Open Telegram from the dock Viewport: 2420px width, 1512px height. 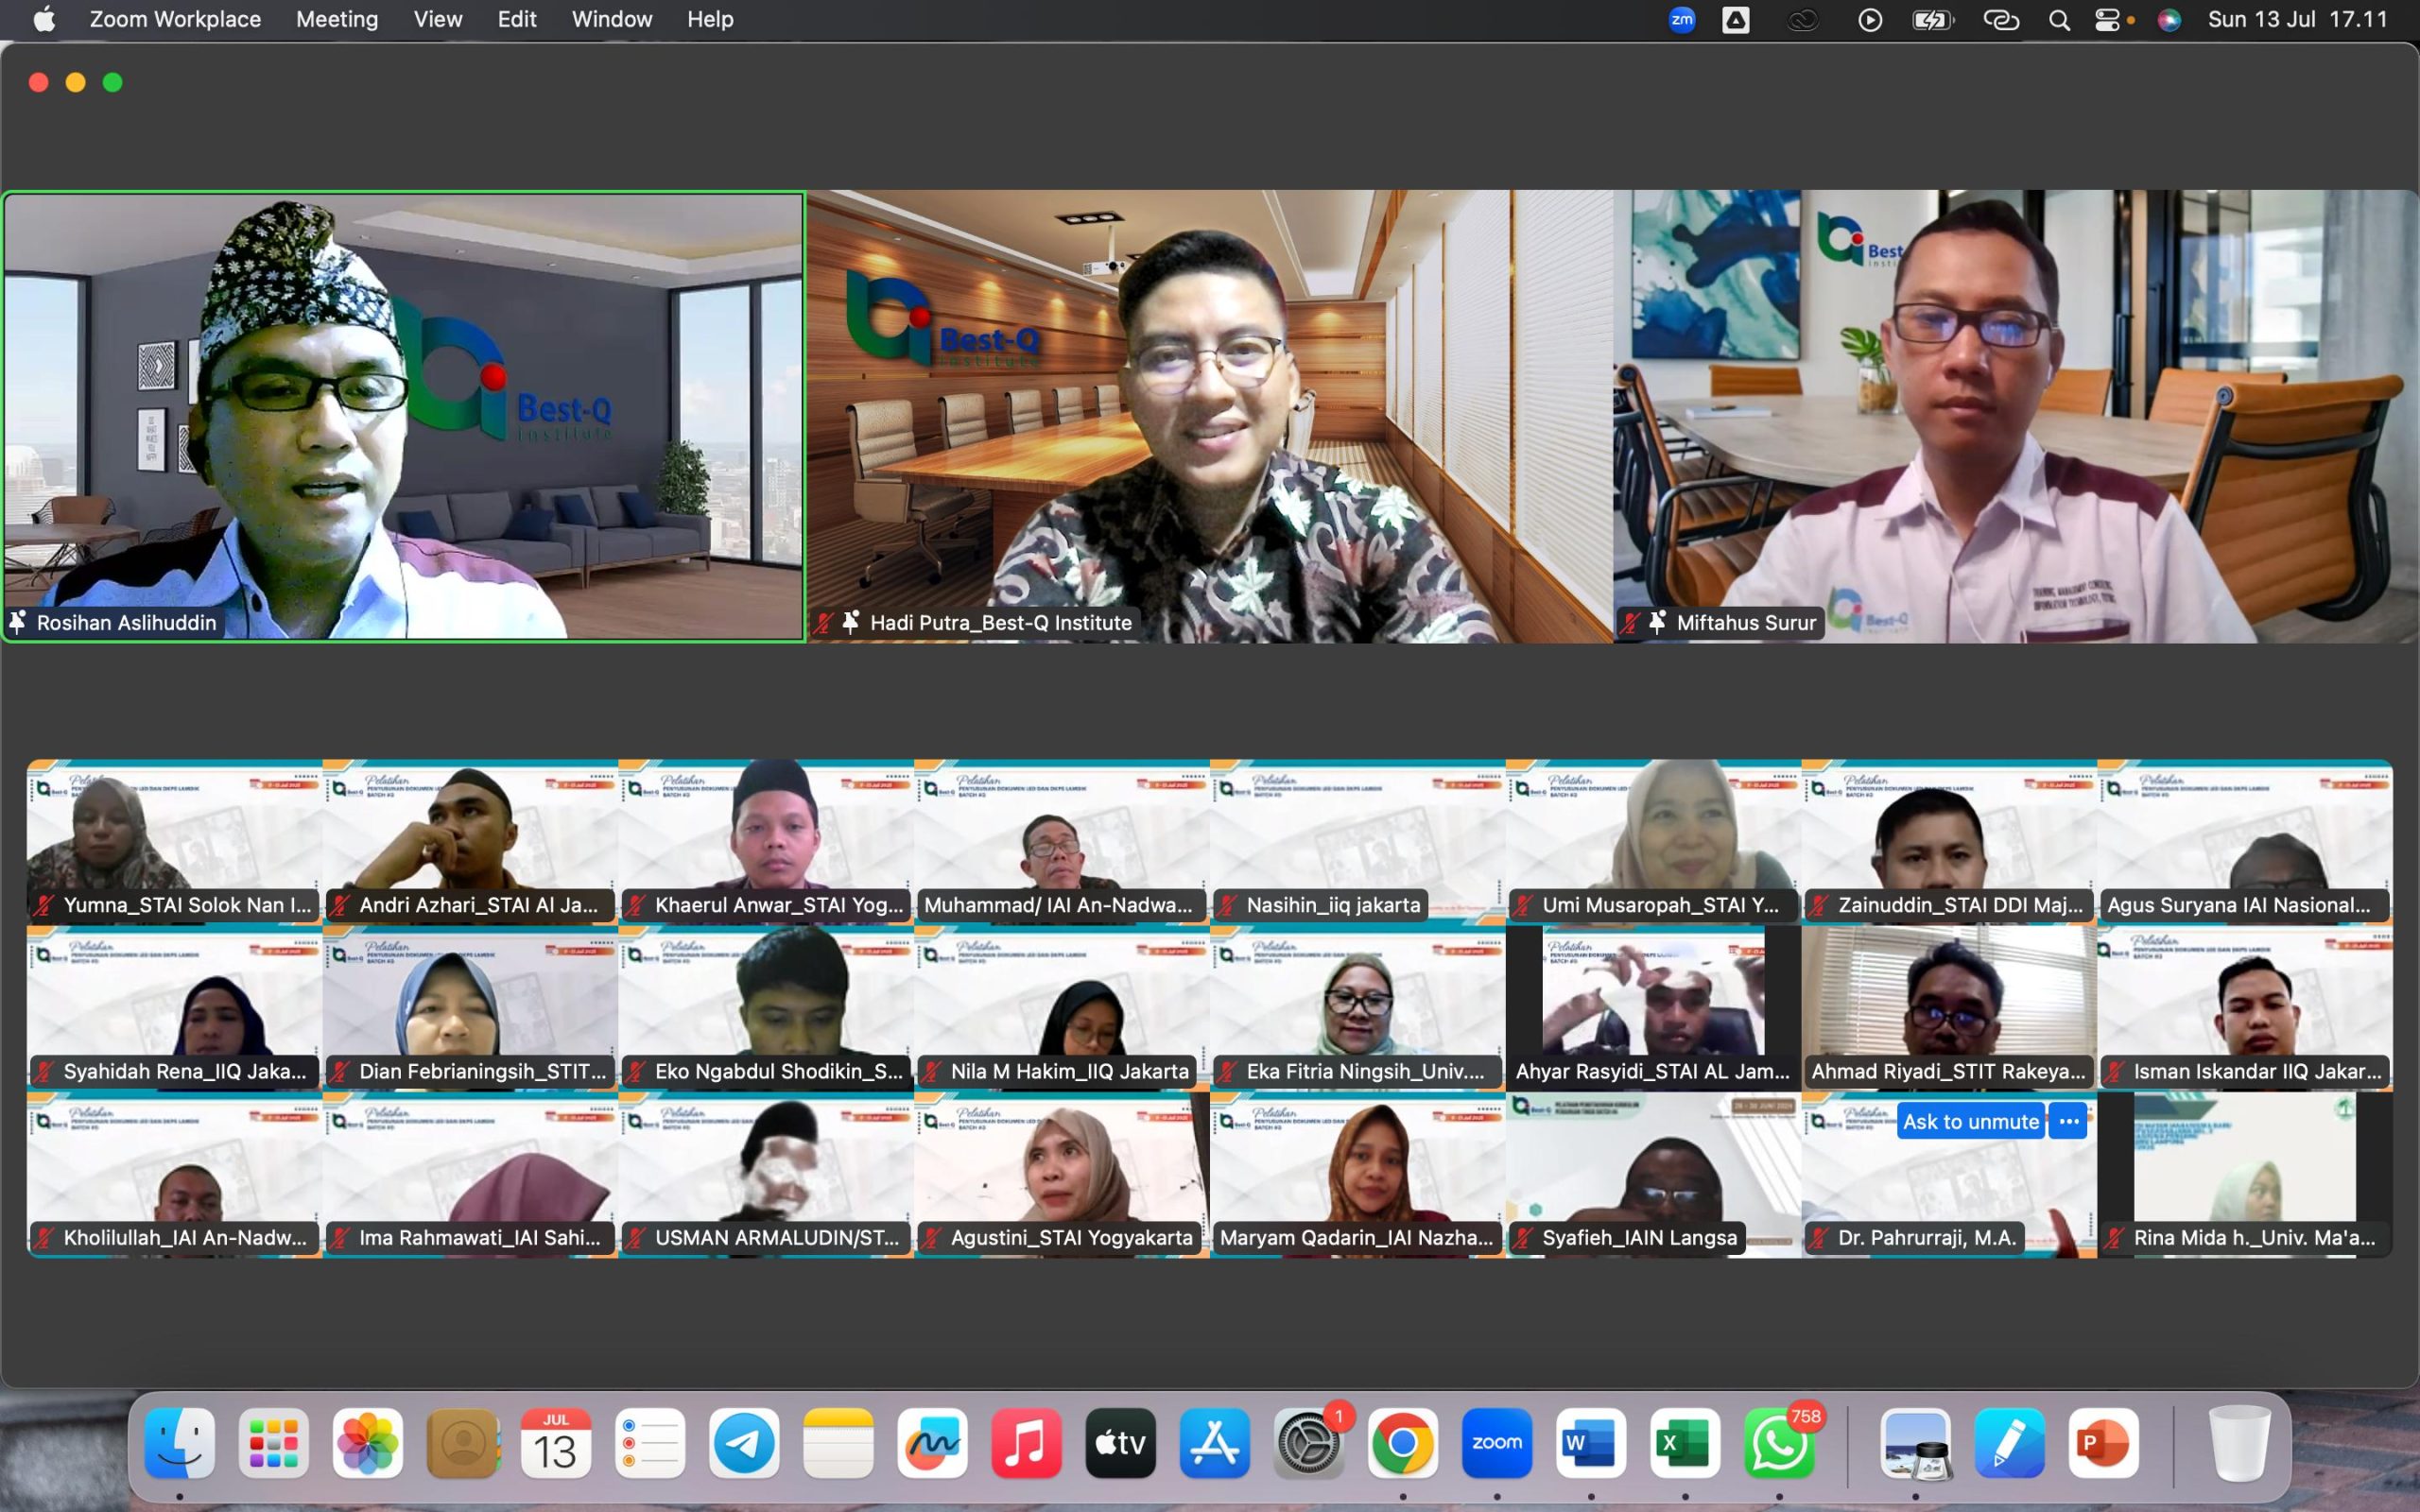coord(744,1443)
